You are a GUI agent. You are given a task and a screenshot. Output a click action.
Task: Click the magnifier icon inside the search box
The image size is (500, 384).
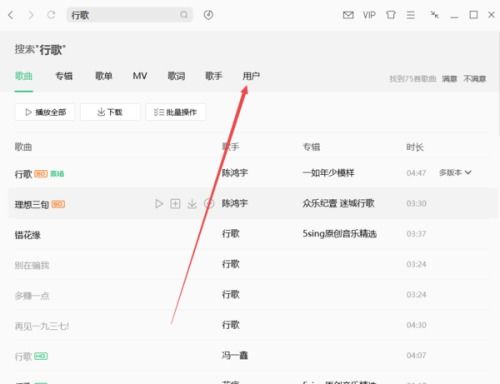coord(184,15)
